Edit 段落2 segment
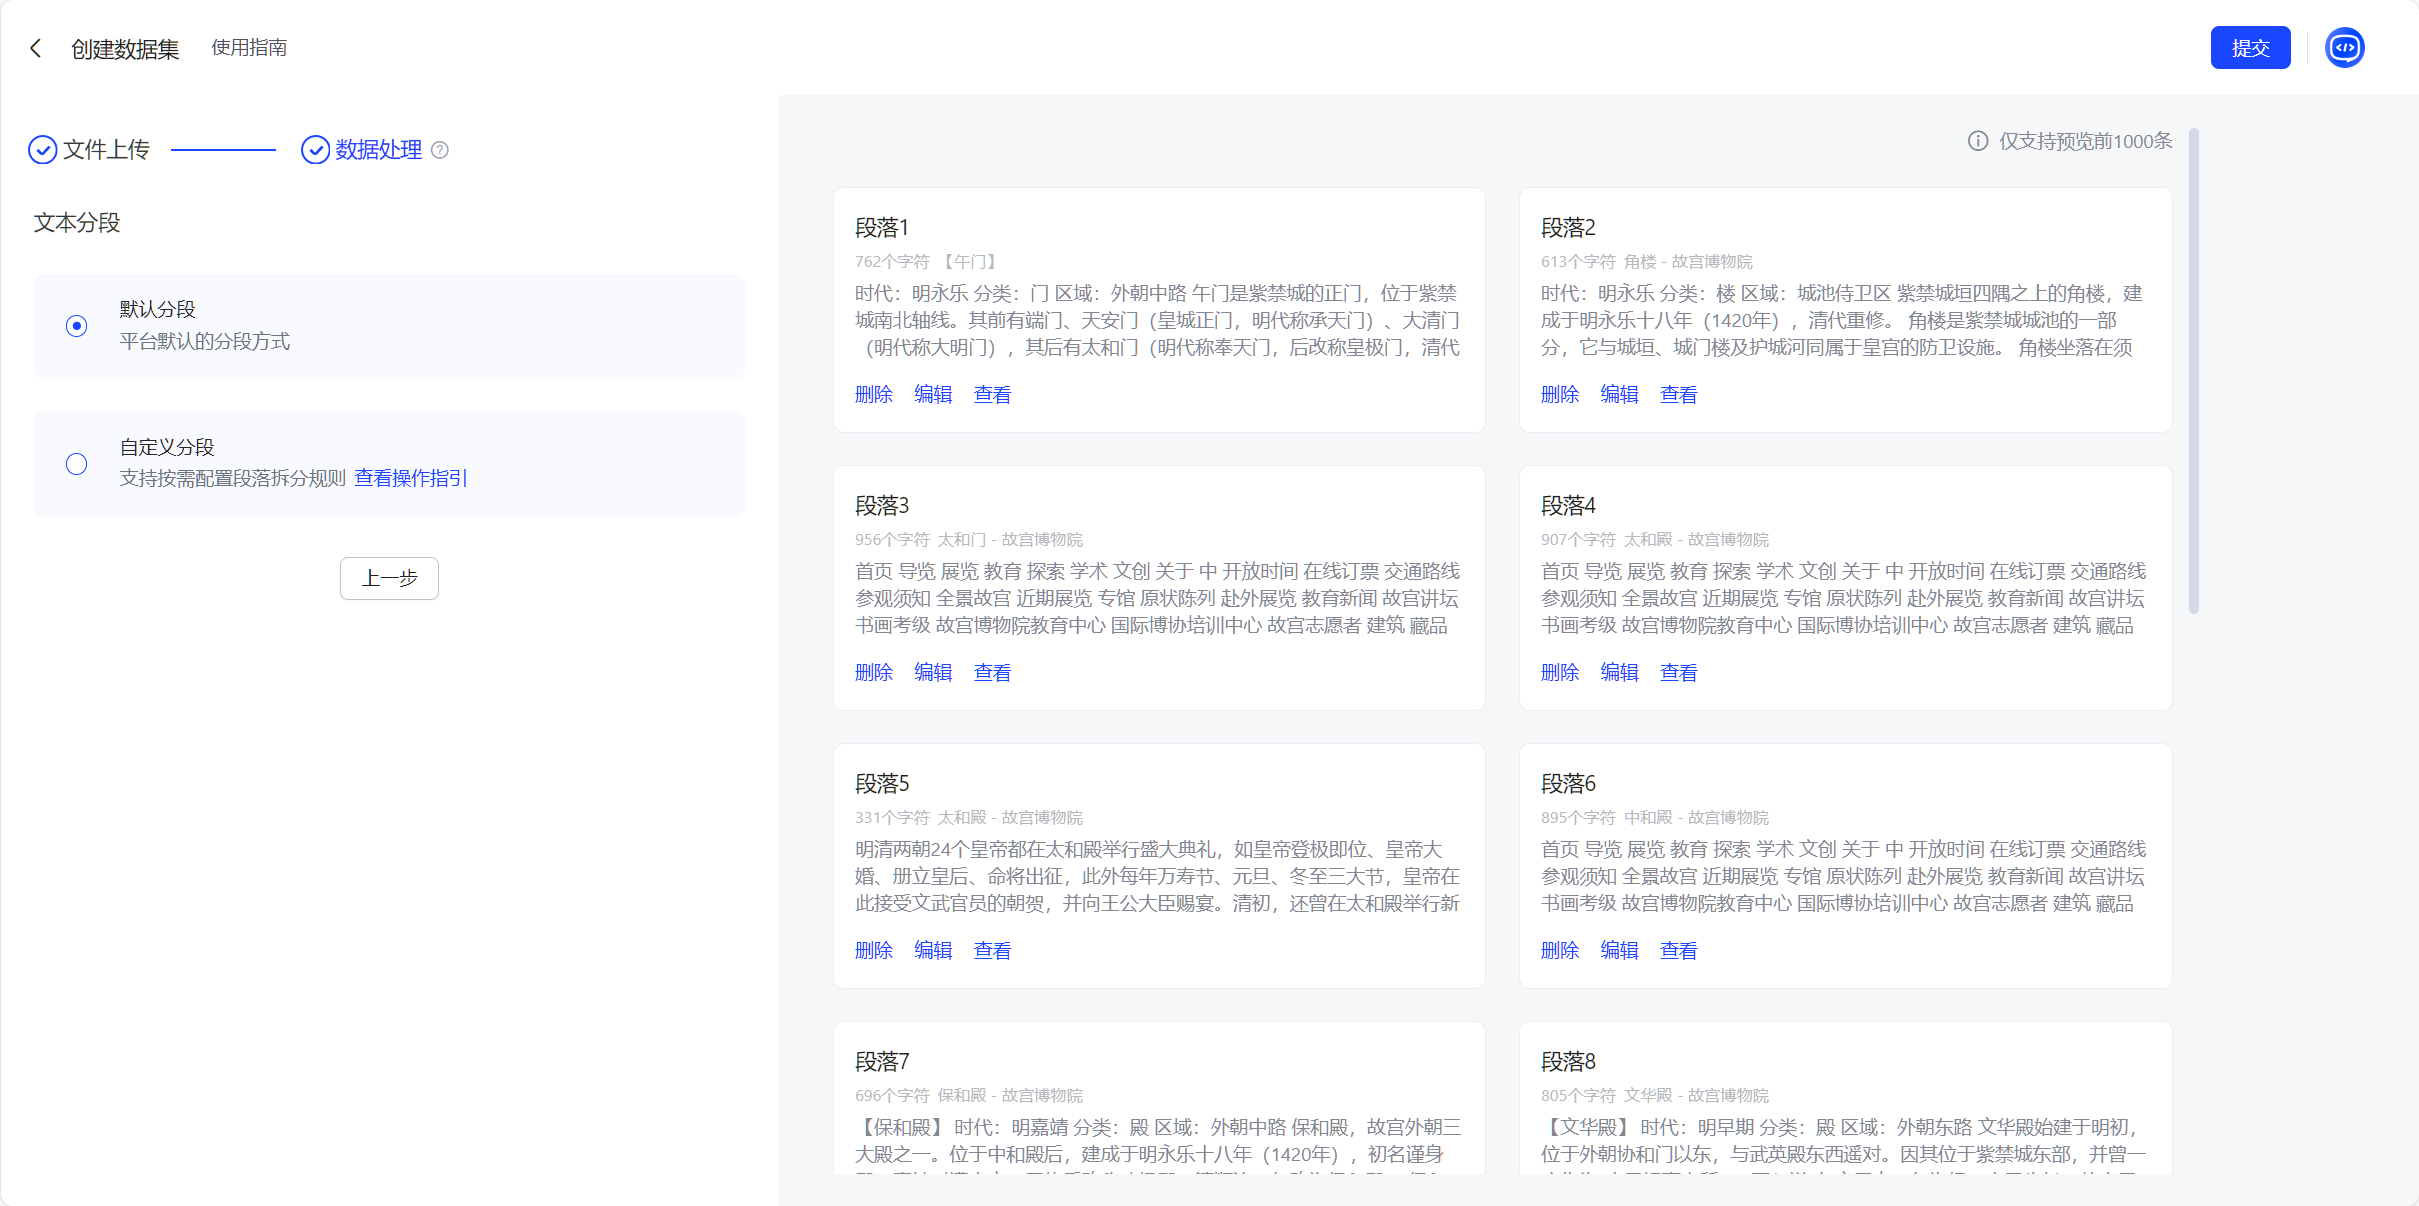 1619,395
